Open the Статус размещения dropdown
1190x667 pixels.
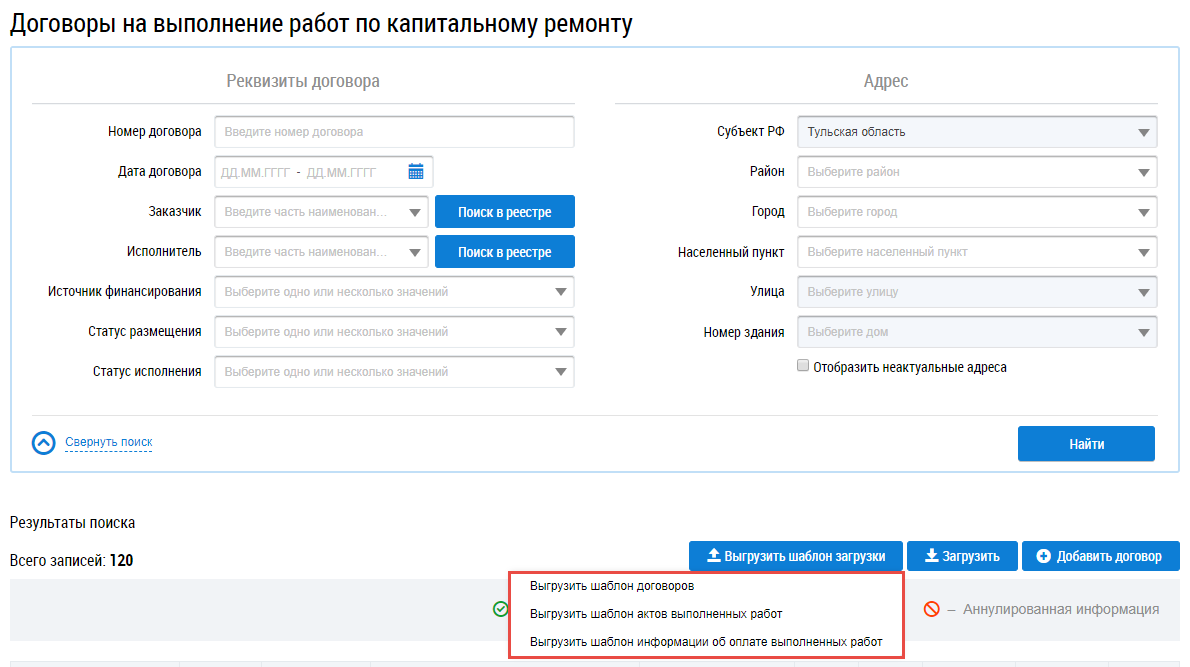coord(560,332)
